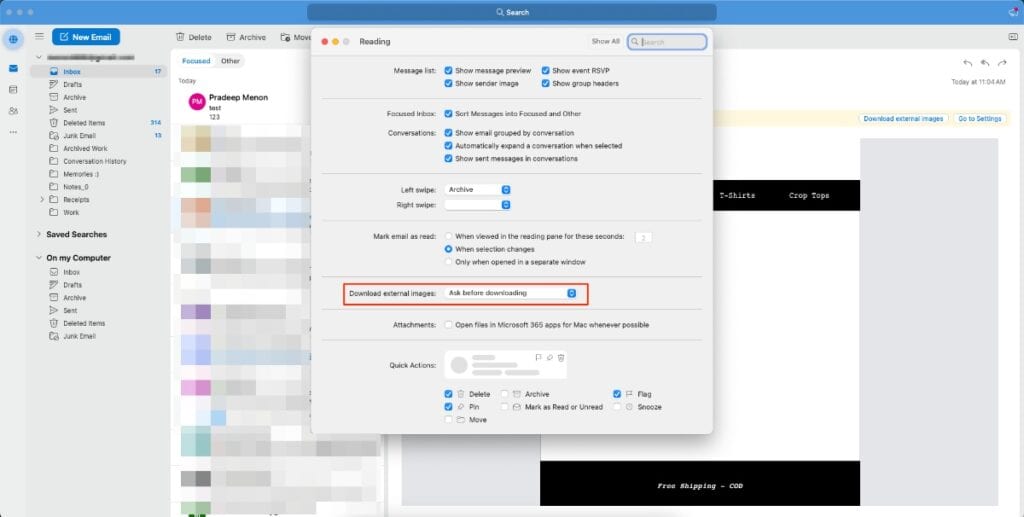Screen dimensions: 1024x517
Task: Click the PM avatar of Pradeep Menon
Action: (x=197, y=102)
